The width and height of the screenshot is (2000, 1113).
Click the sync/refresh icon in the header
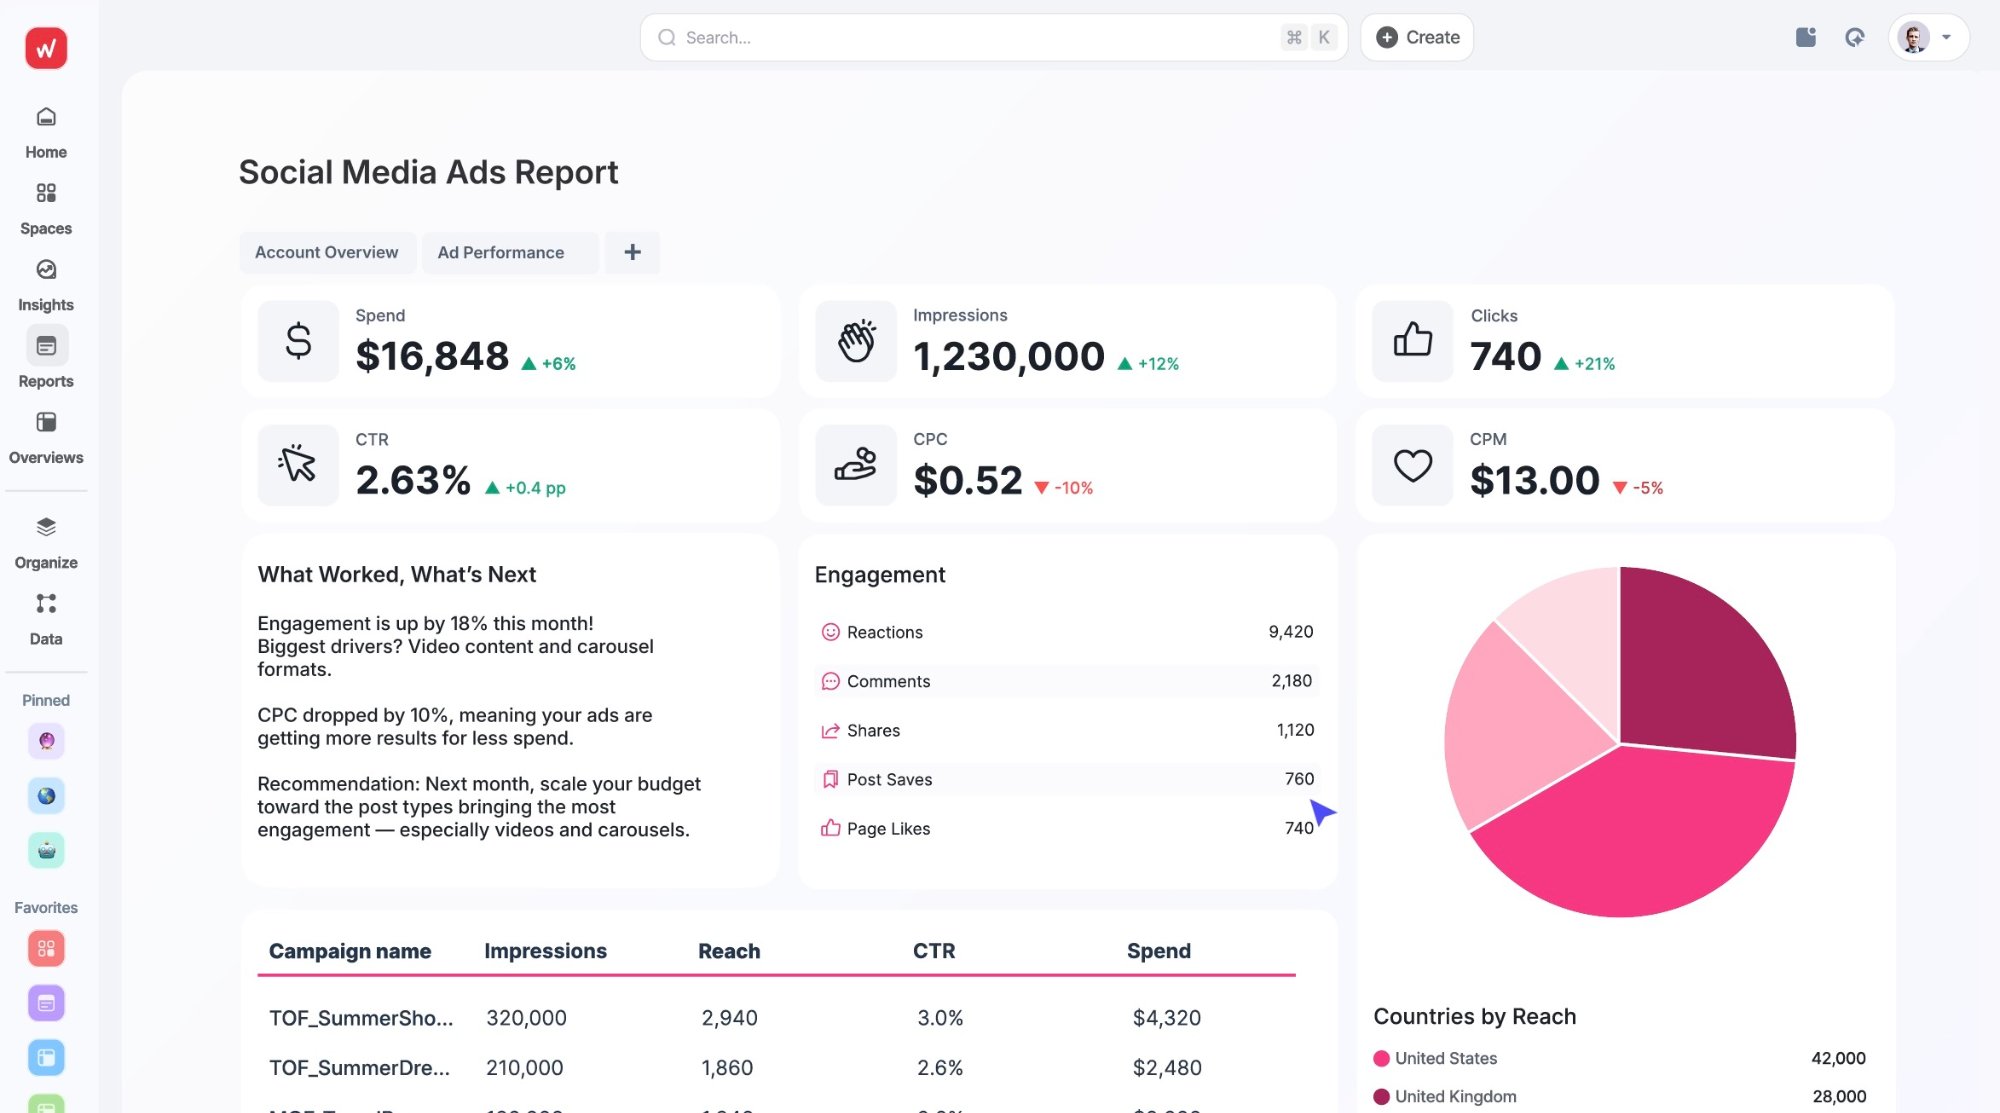pyautogui.click(x=1855, y=37)
